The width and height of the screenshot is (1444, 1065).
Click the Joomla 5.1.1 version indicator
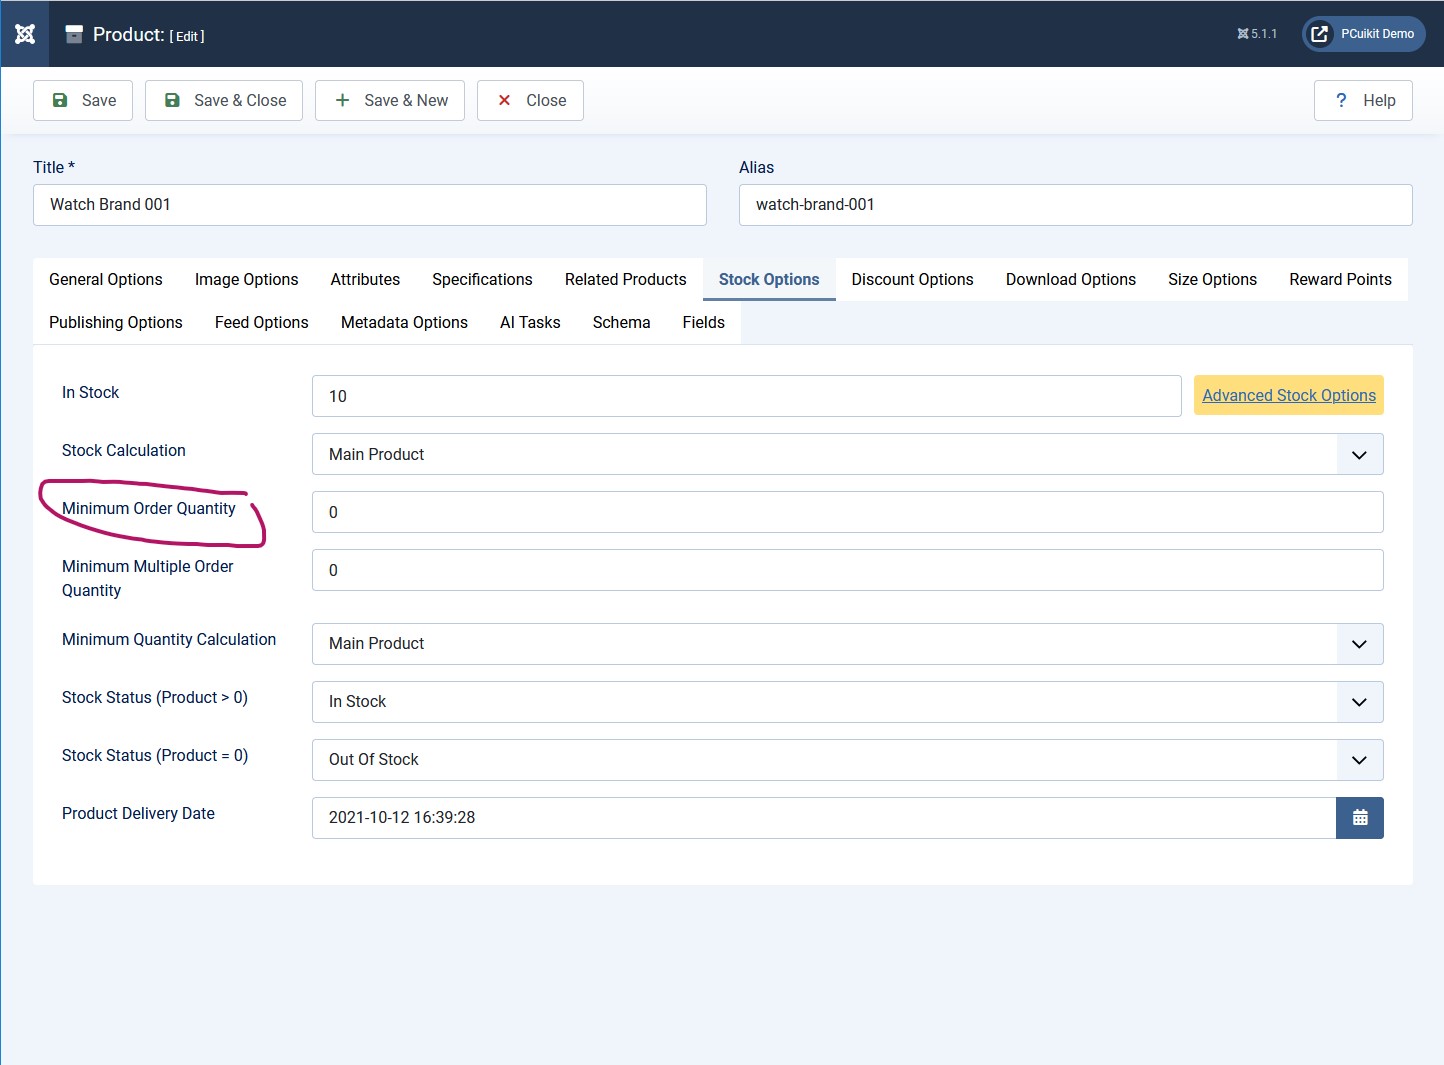click(x=1257, y=34)
